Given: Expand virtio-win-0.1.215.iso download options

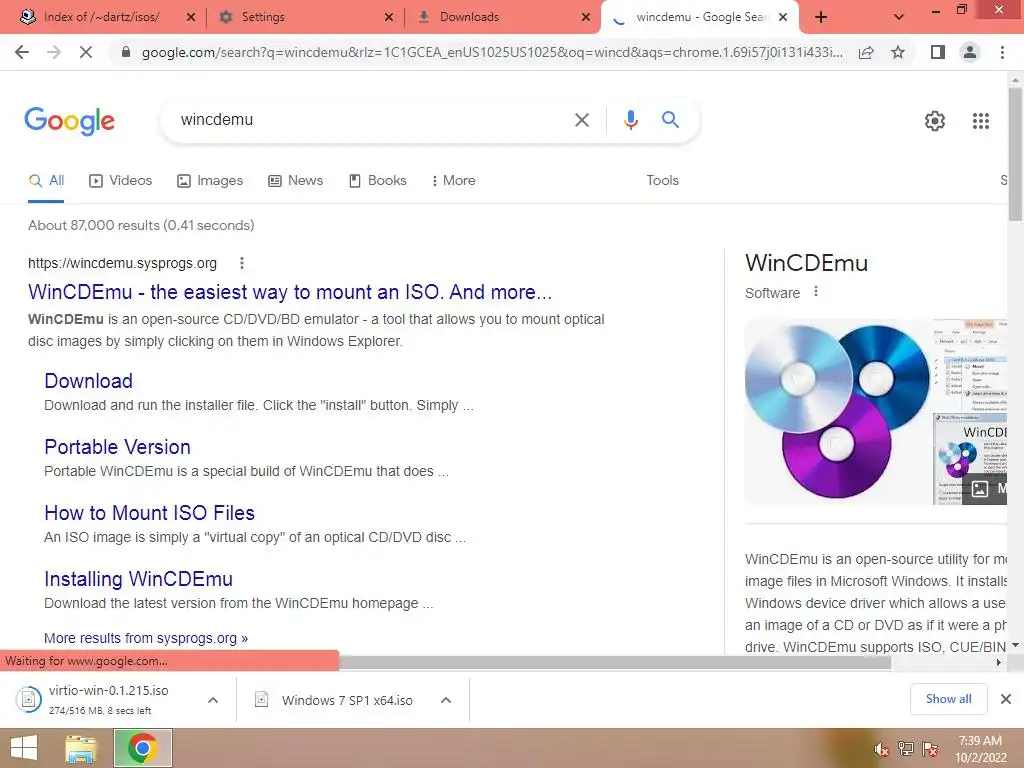Looking at the screenshot, I should [x=213, y=700].
